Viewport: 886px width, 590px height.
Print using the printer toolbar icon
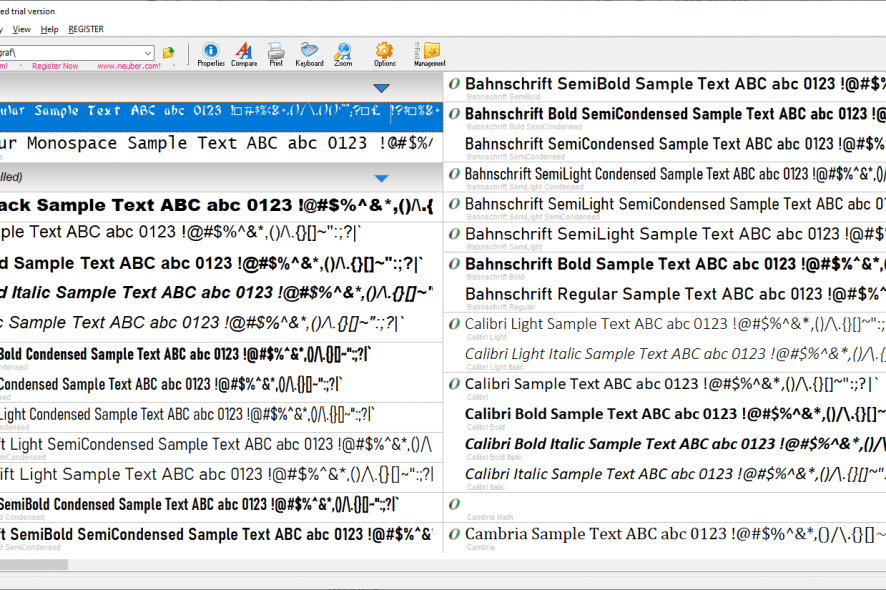[276, 55]
